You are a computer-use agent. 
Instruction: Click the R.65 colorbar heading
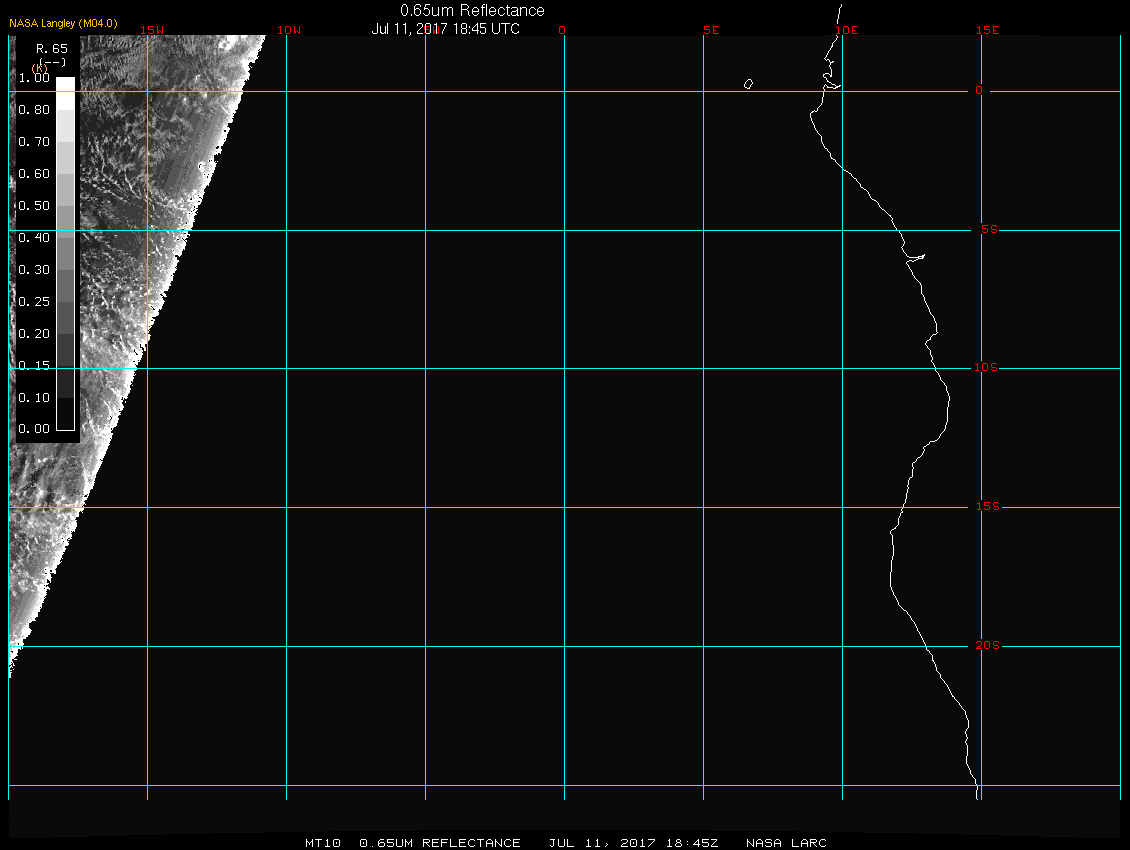coord(50,47)
